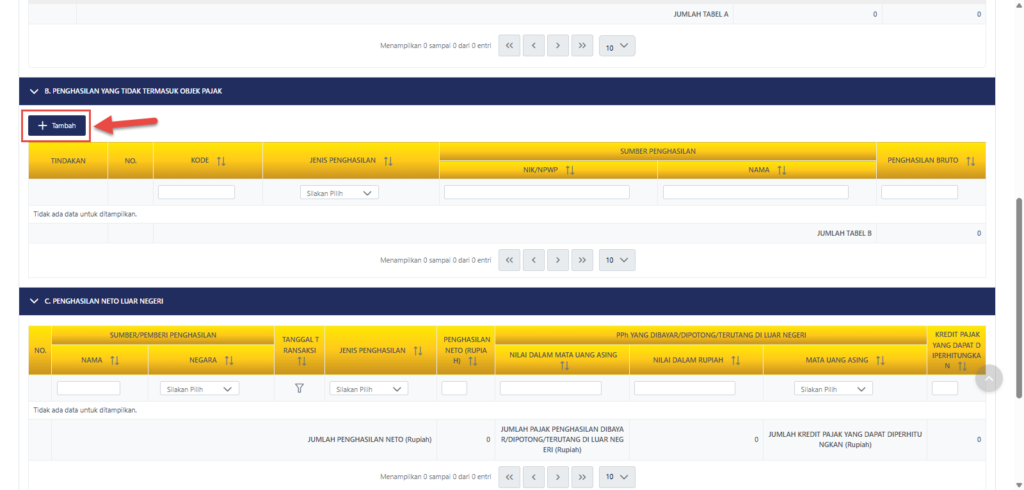Sort table B by KODE column
Viewport: 1024px width, 490px height.
(x=221, y=160)
